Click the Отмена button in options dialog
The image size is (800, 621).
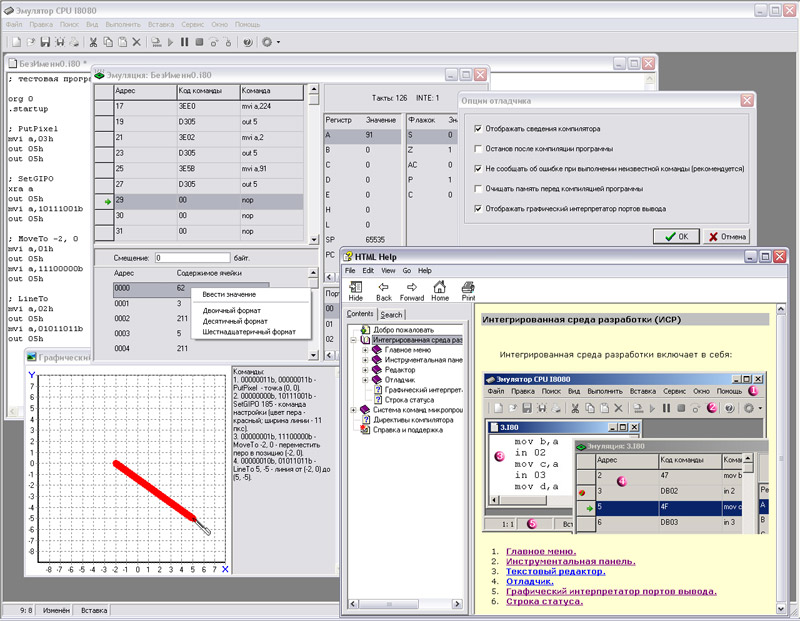click(x=727, y=236)
